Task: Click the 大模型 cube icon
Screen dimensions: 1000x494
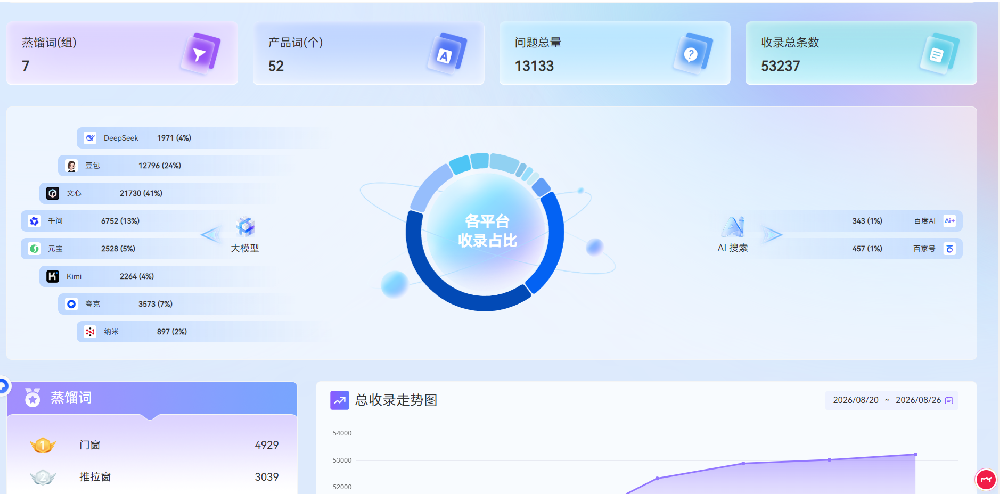Action: click(246, 227)
